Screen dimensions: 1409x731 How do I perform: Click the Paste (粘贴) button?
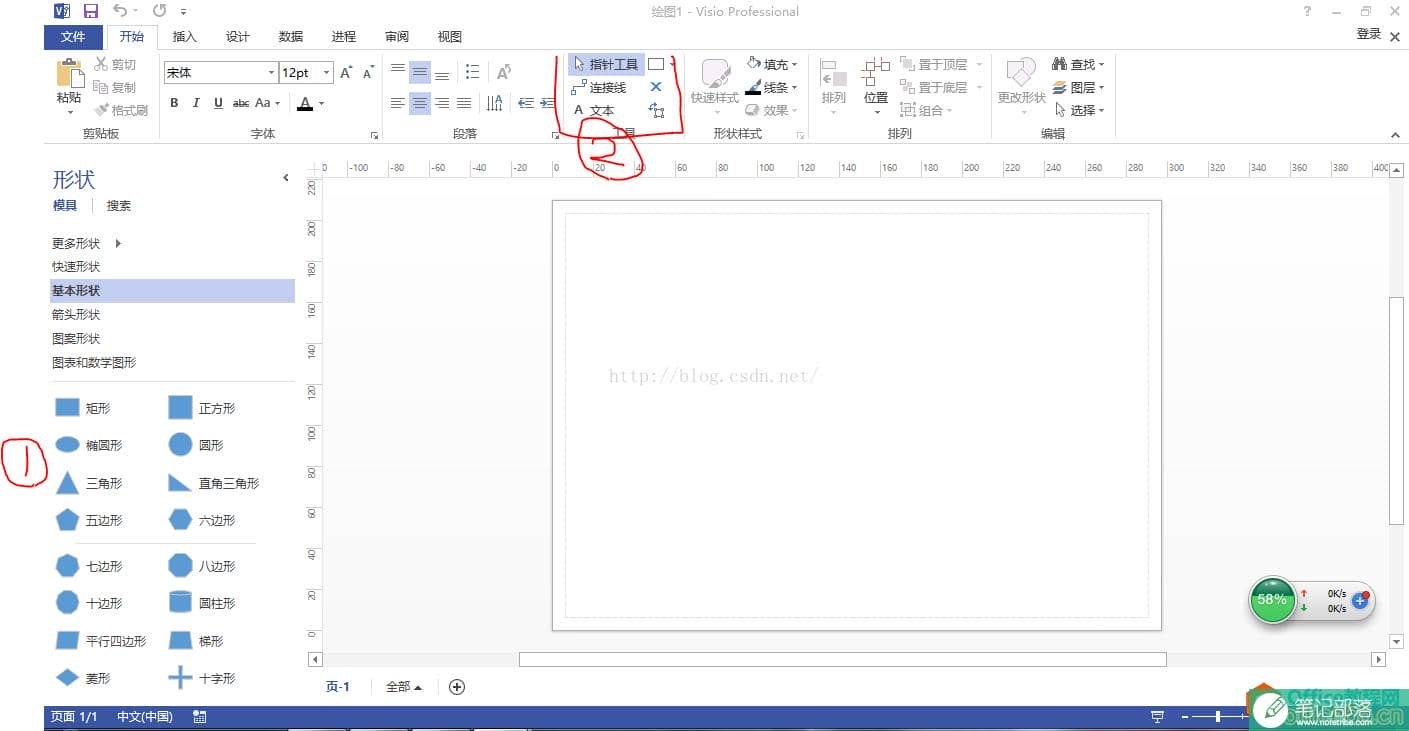click(69, 85)
